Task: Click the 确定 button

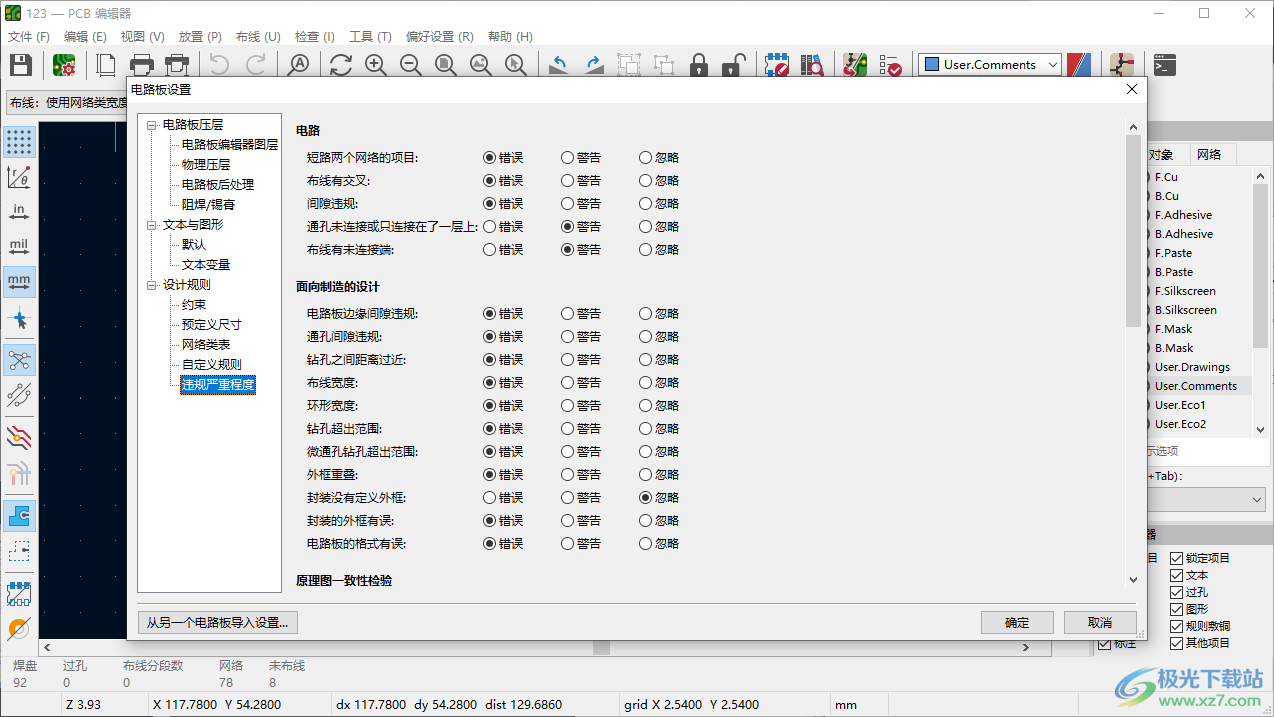Action: tap(1017, 622)
